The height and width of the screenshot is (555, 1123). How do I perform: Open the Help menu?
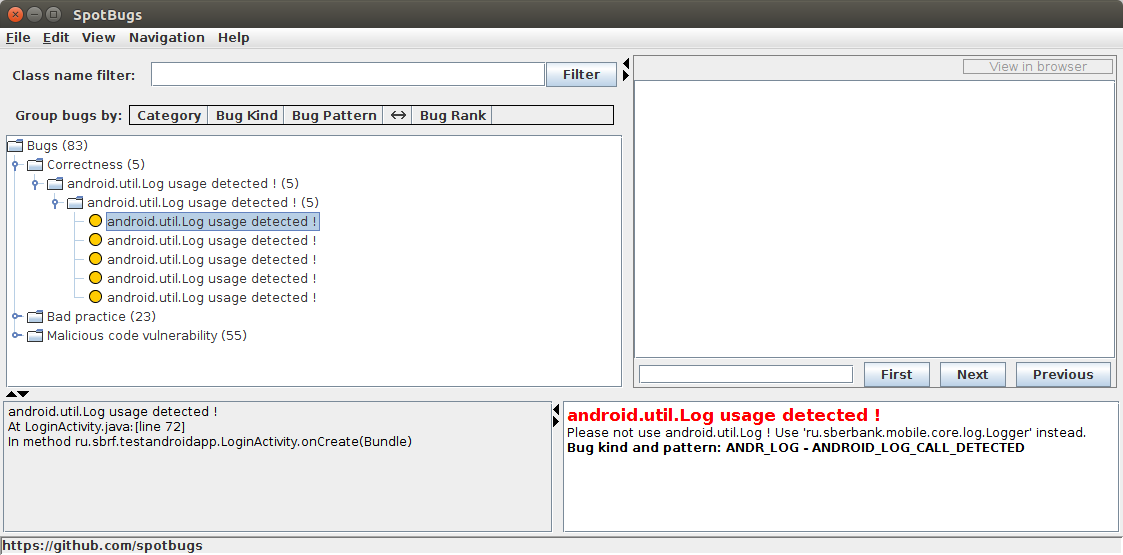[x=233, y=38]
